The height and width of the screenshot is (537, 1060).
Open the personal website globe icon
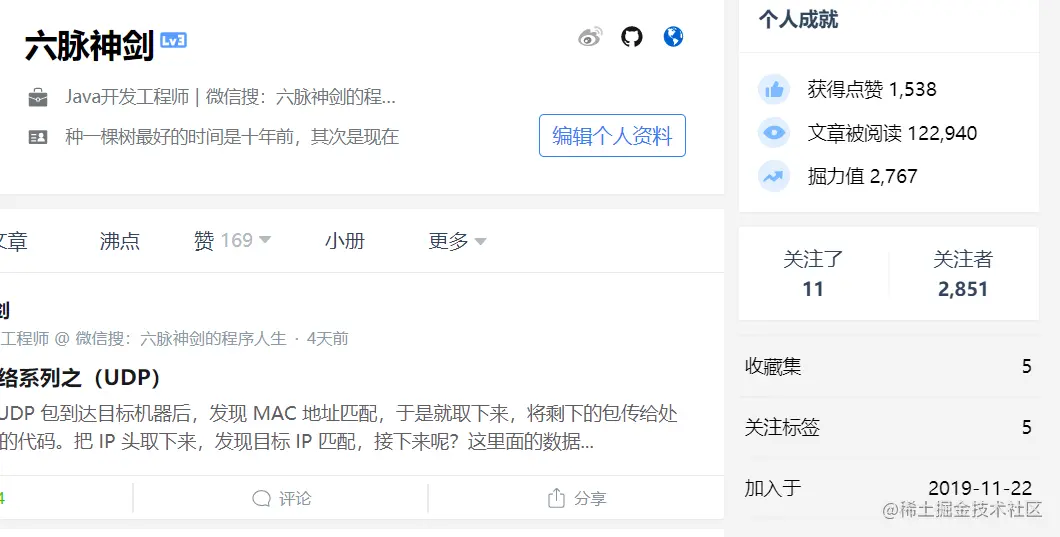click(x=673, y=37)
